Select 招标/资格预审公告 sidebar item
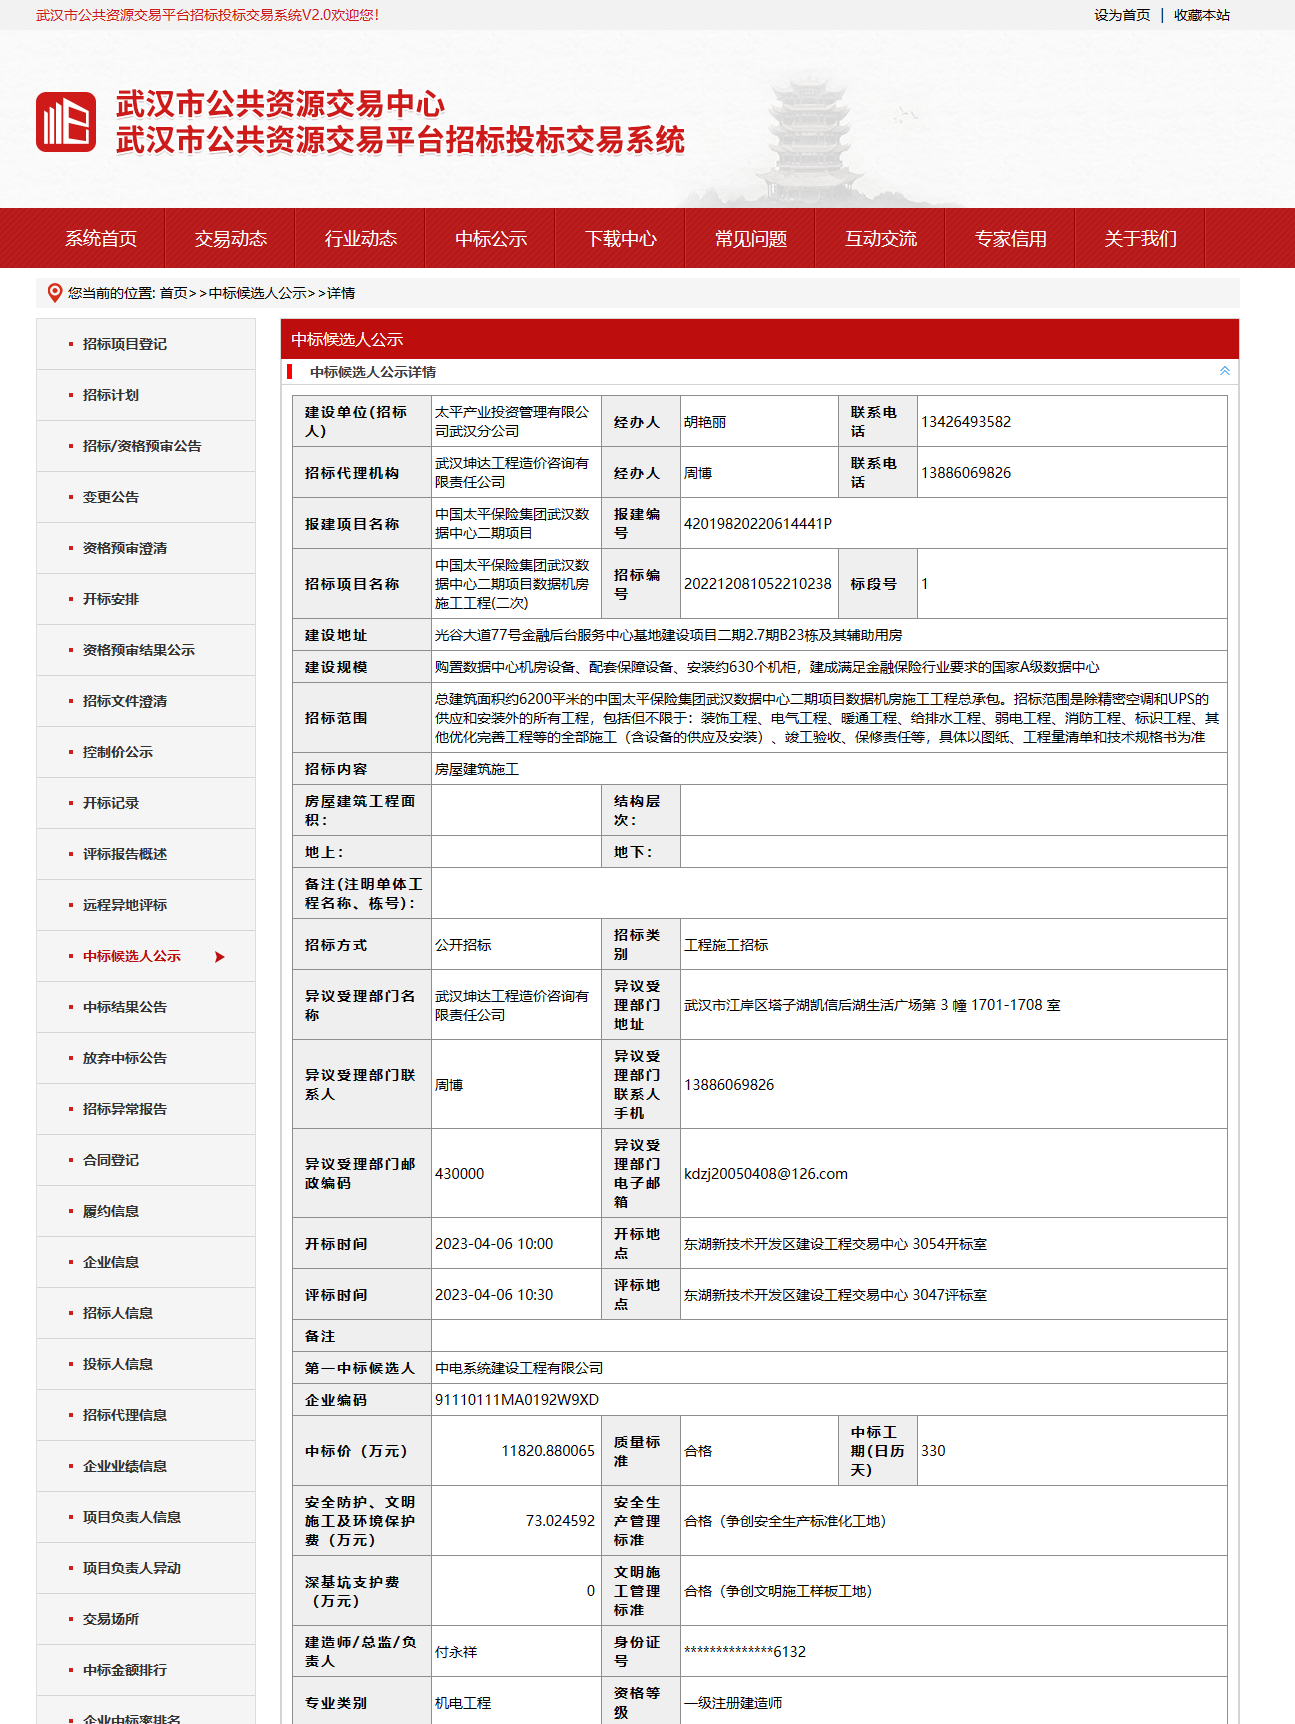 tap(142, 446)
